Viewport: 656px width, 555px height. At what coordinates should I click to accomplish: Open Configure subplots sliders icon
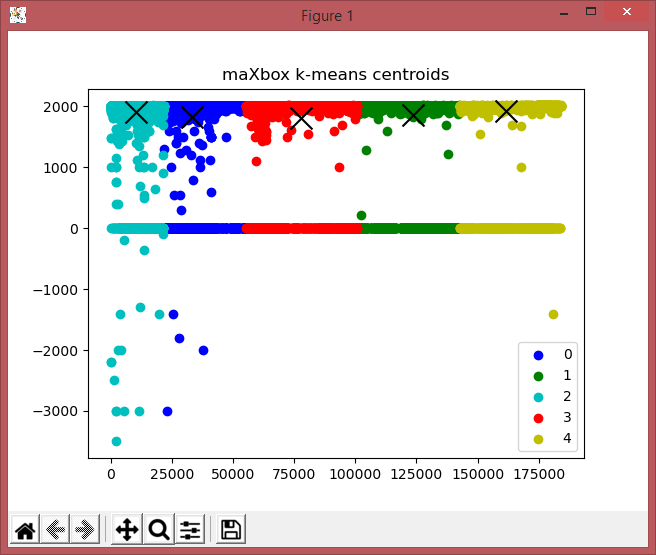pos(190,530)
